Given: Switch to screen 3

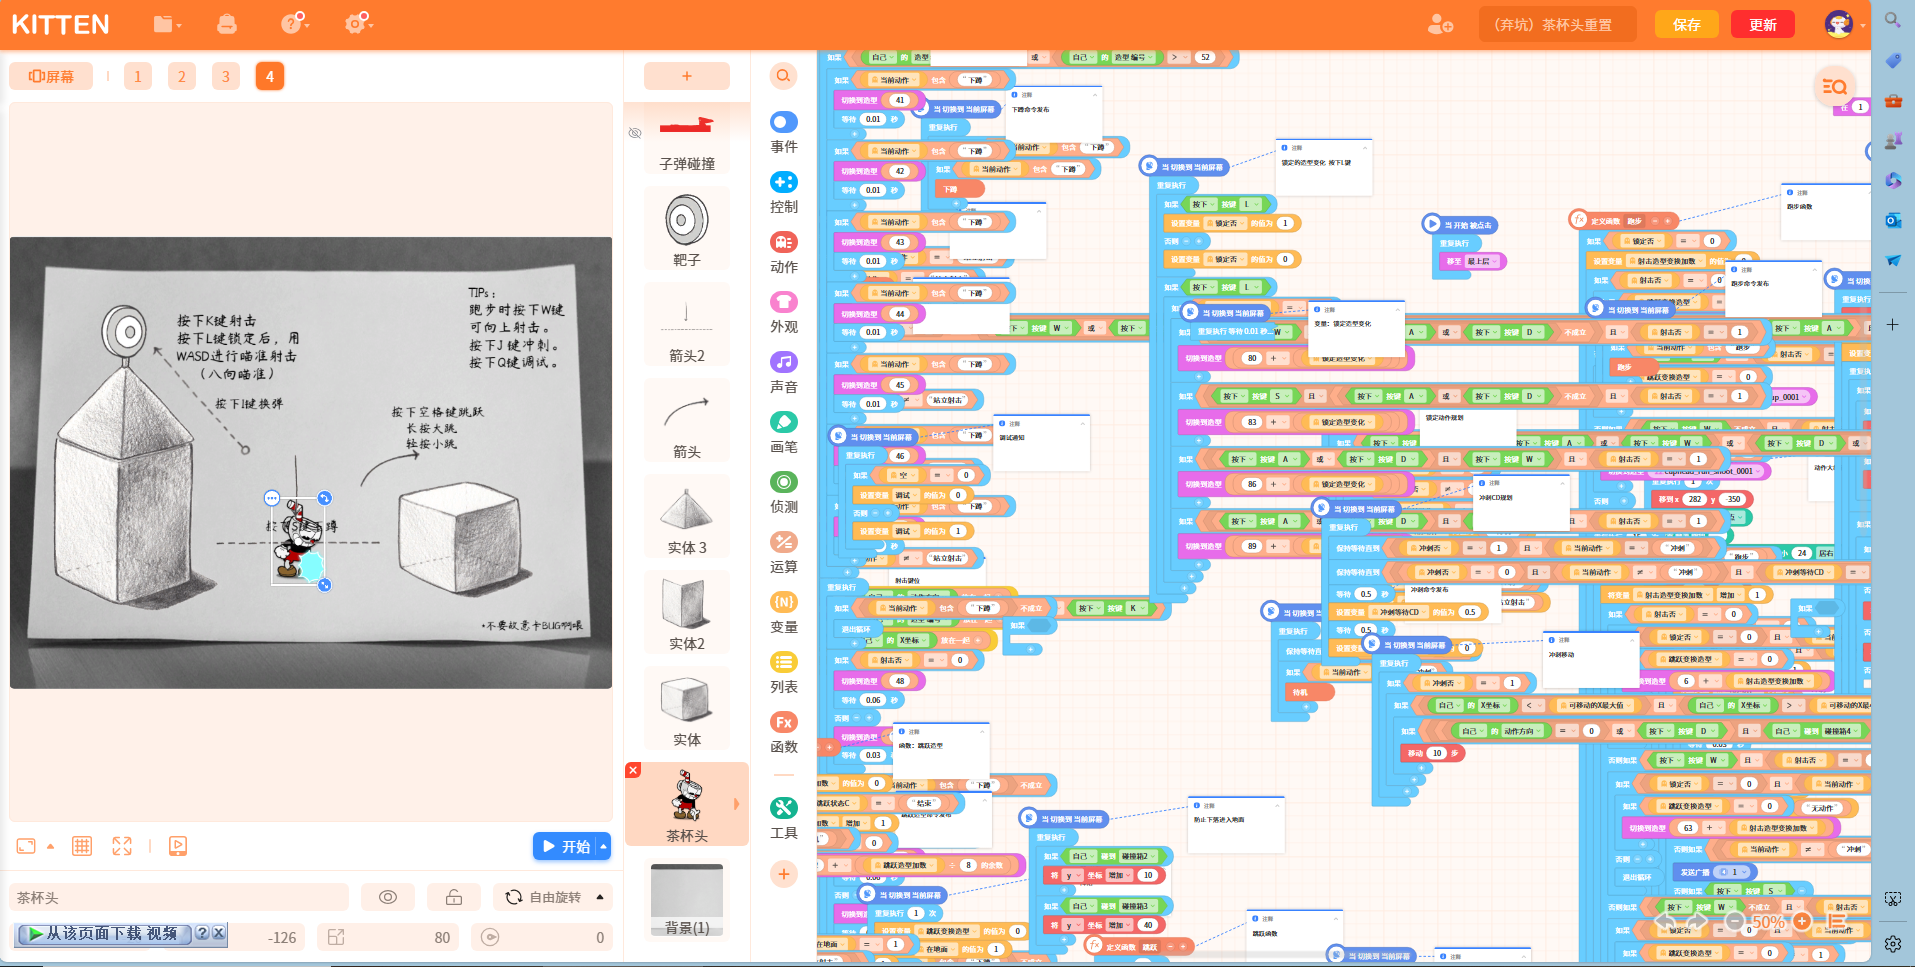Looking at the screenshot, I should (226, 76).
